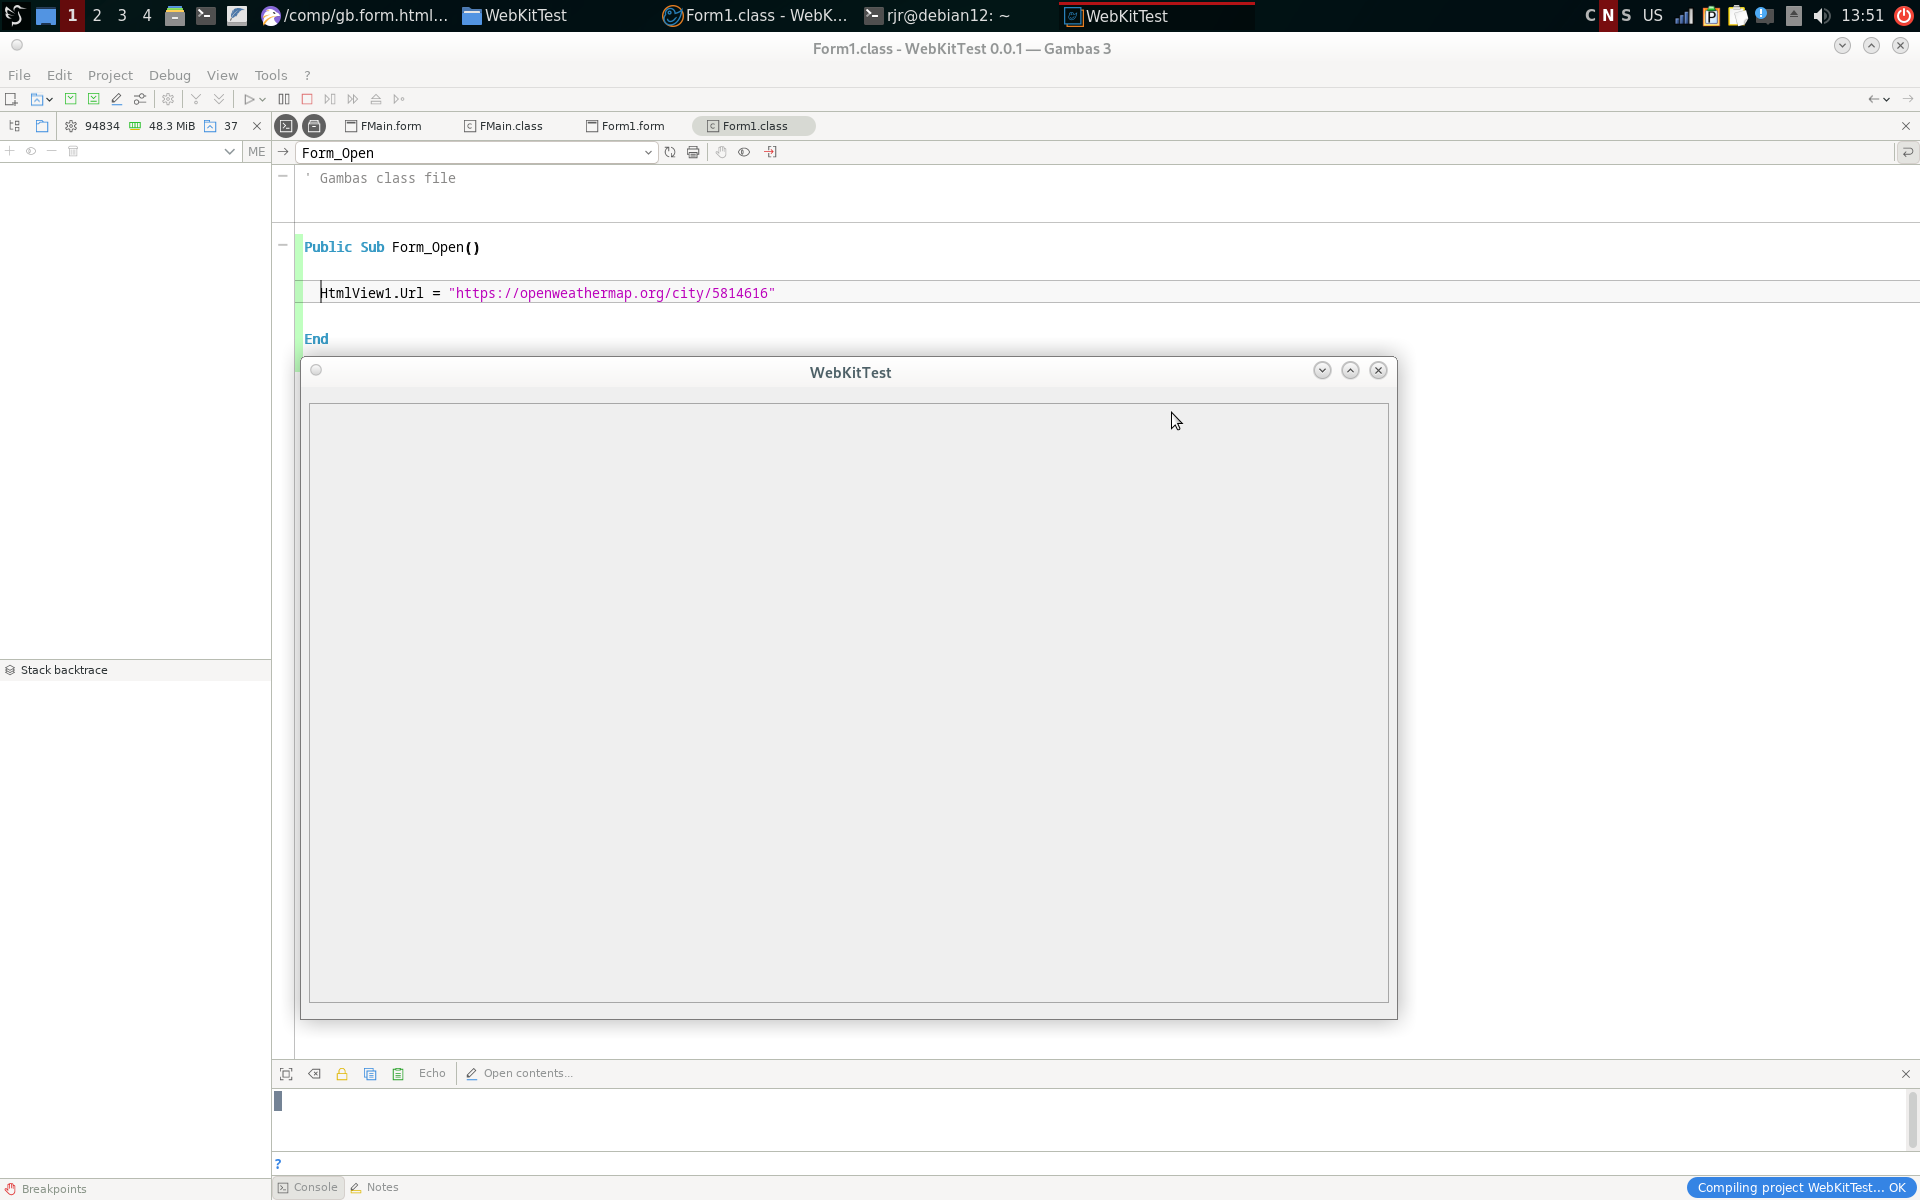Click the project properties sliders icon

[140, 99]
